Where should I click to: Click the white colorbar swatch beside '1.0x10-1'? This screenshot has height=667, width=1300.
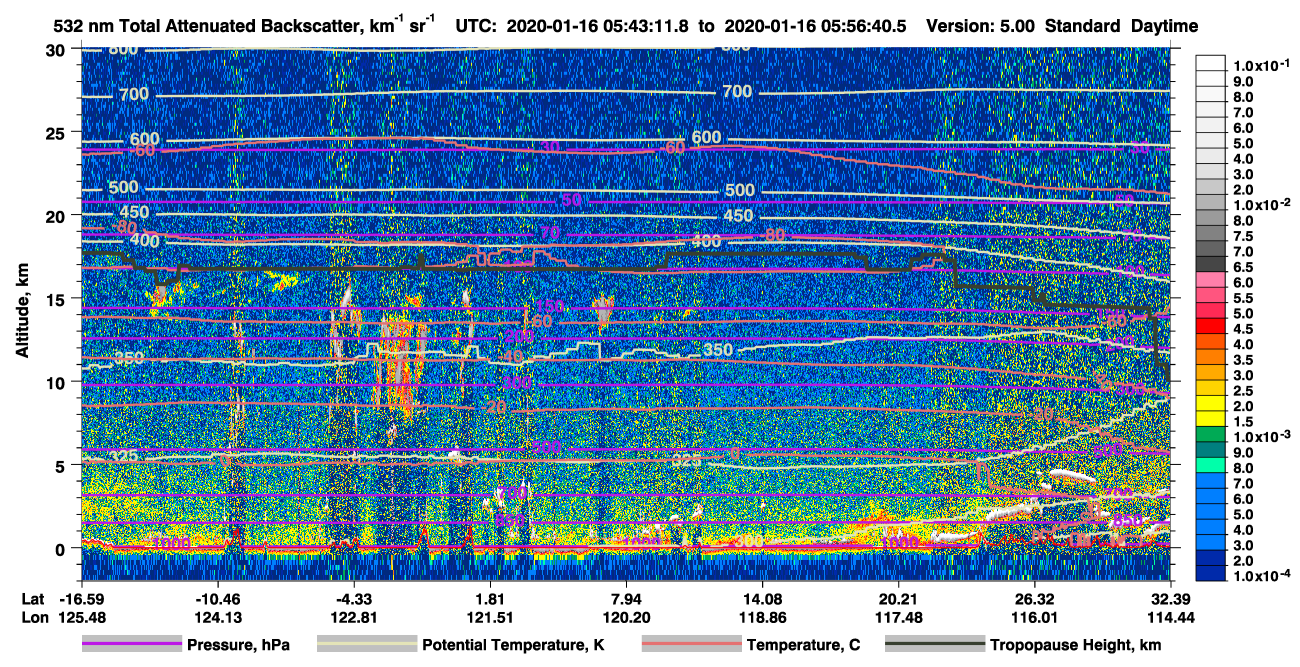[x=1213, y=63]
